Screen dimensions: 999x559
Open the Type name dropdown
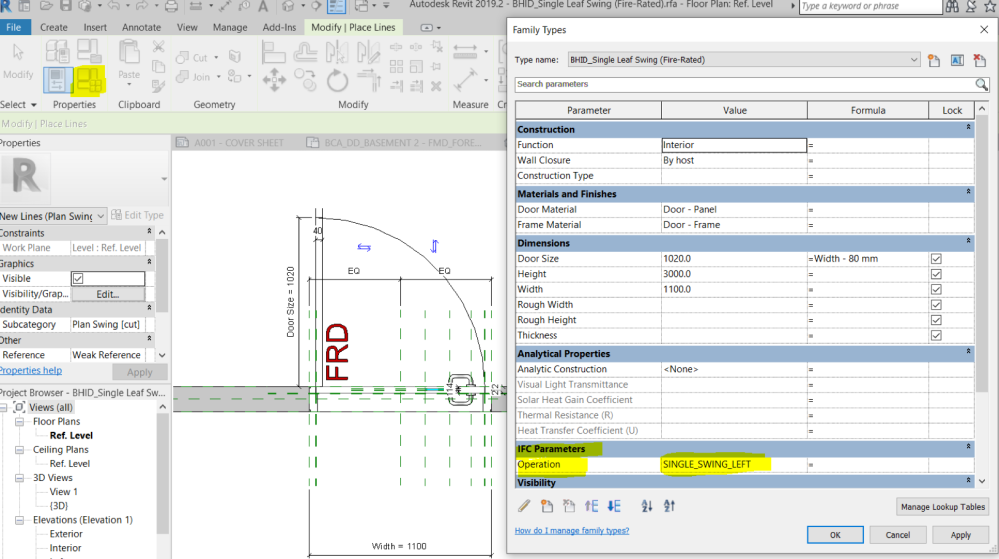[914, 60]
